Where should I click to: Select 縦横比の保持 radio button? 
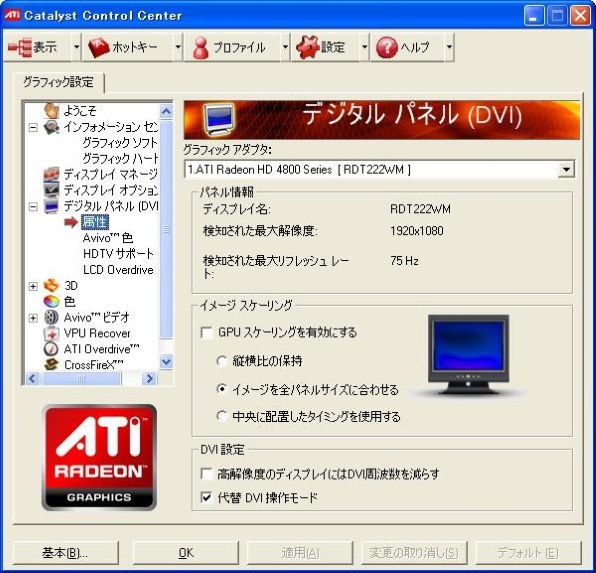coord(222,361)
